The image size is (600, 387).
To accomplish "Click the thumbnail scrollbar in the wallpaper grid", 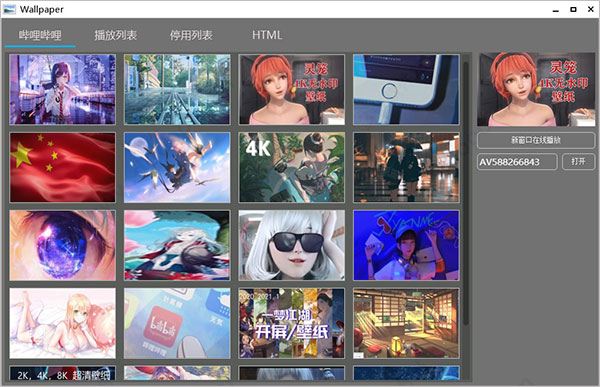I will click(x=466, y=191).
